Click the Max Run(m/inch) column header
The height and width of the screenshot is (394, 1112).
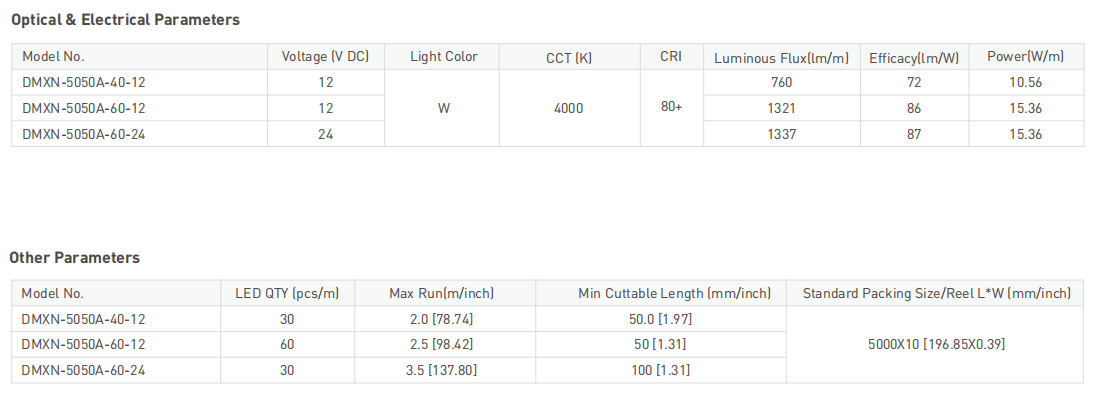point(442,293)
